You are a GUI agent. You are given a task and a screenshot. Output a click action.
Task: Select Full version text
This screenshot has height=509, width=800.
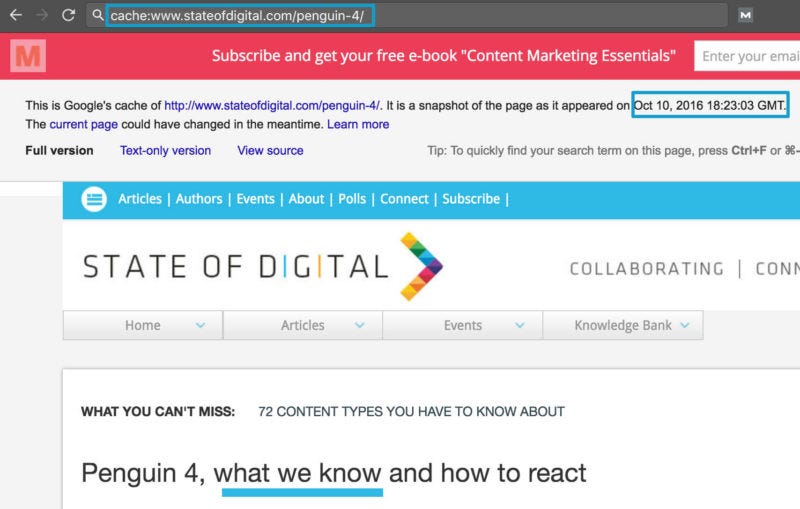pyautogui.click(x=59, y=150)
